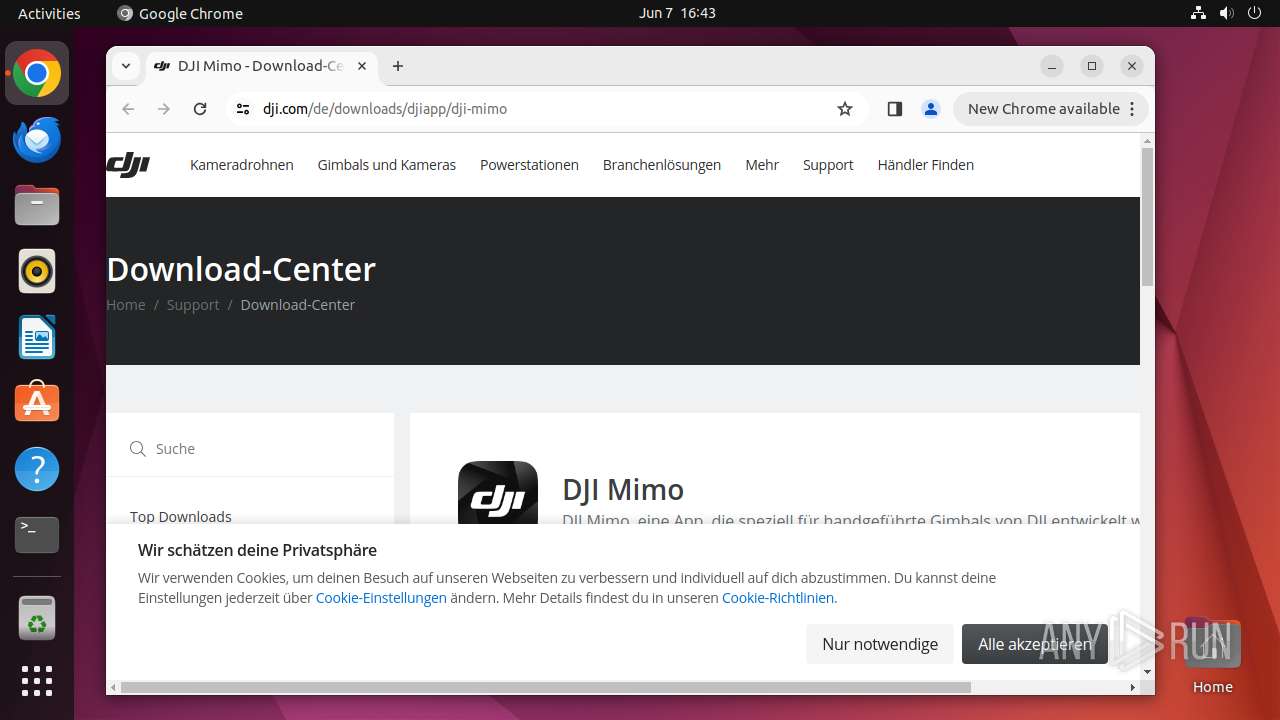This screenshot has width=1280, height=720.
Task: Open the Help app from the dock
Action: [x=37, y=469]
